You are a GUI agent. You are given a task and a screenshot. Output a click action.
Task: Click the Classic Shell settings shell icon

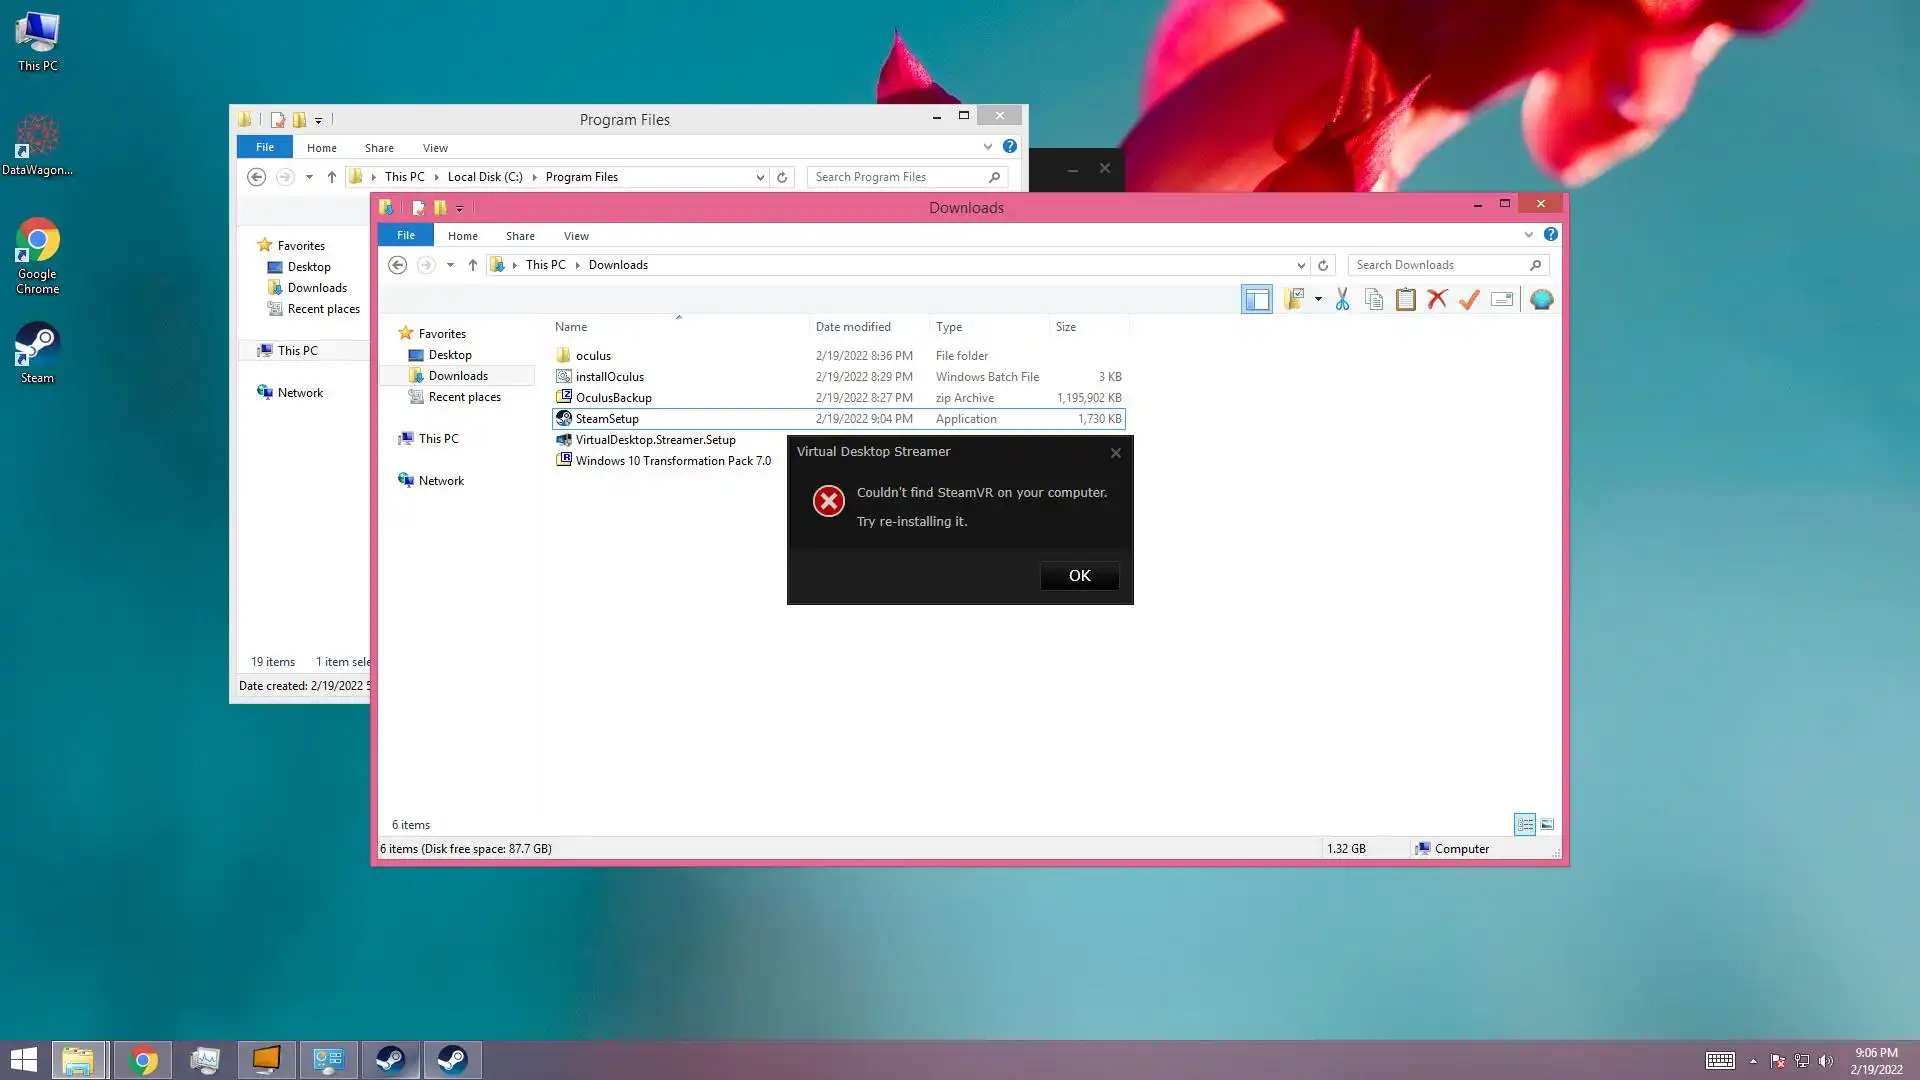(x=1541, y=299)
